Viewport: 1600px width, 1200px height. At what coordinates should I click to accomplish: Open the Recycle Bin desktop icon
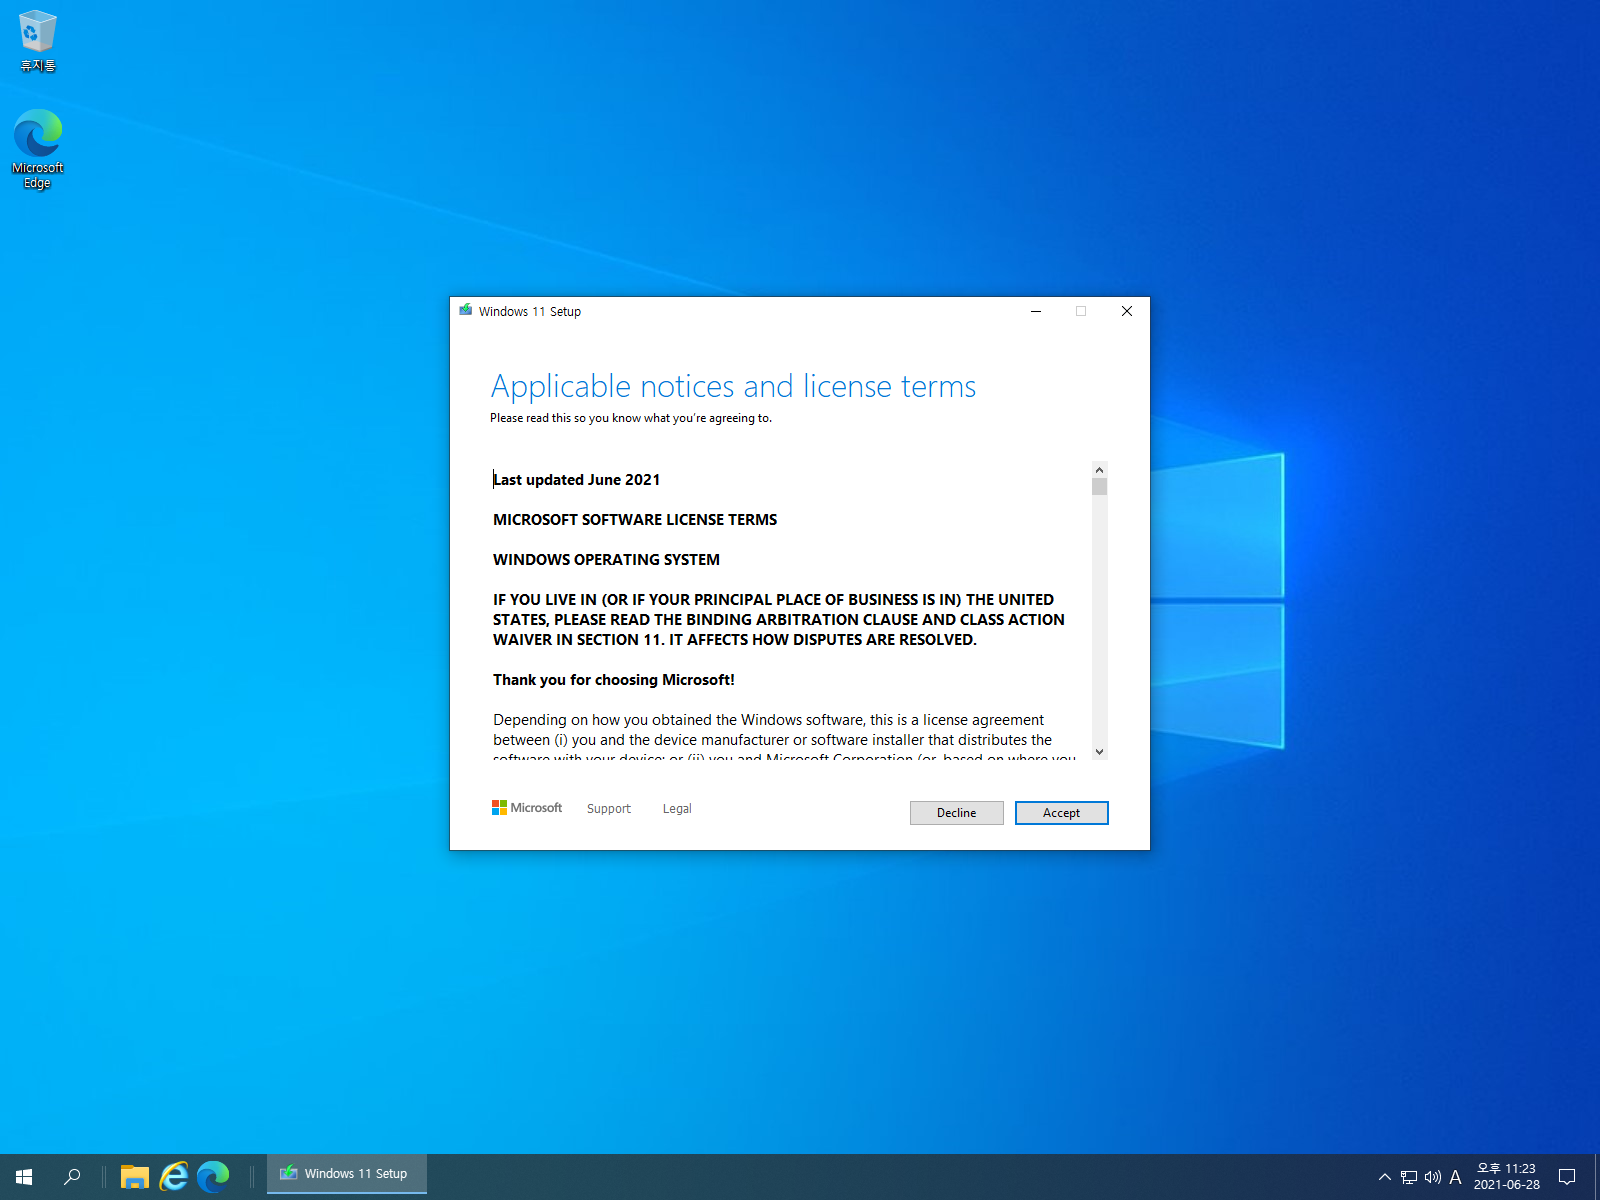38,41
